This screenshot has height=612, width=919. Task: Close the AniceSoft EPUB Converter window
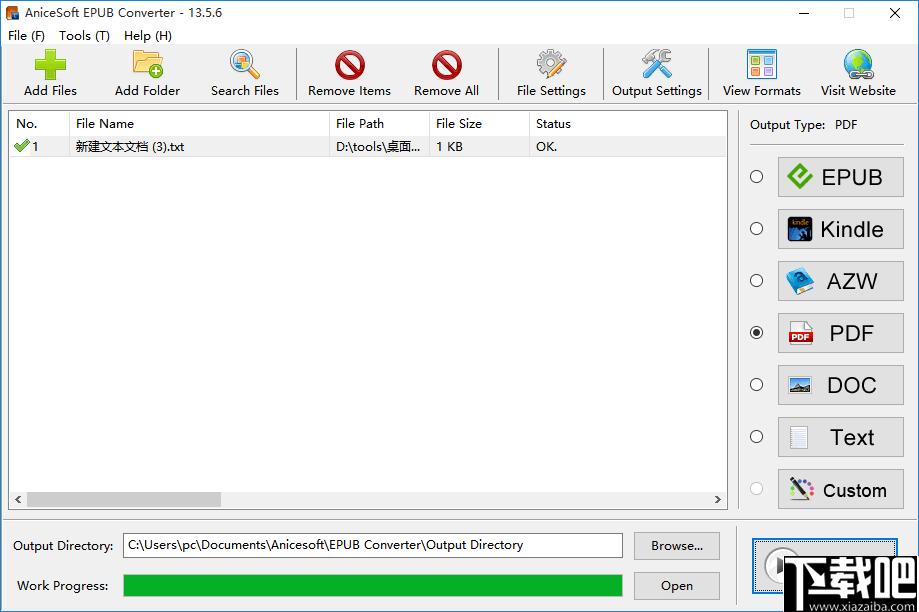click(894, 13)
